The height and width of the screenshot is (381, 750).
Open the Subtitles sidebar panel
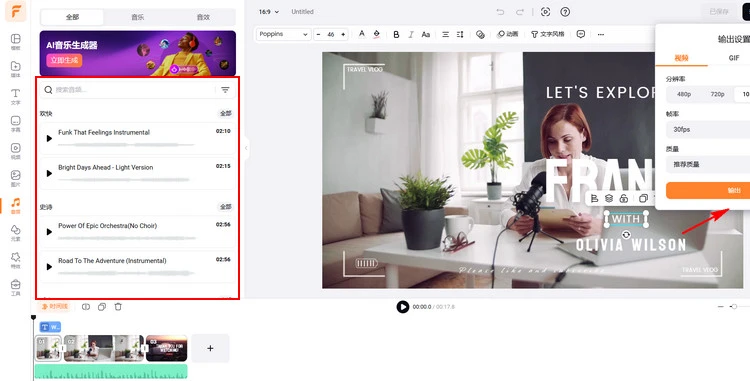click(x=15, y=123)
